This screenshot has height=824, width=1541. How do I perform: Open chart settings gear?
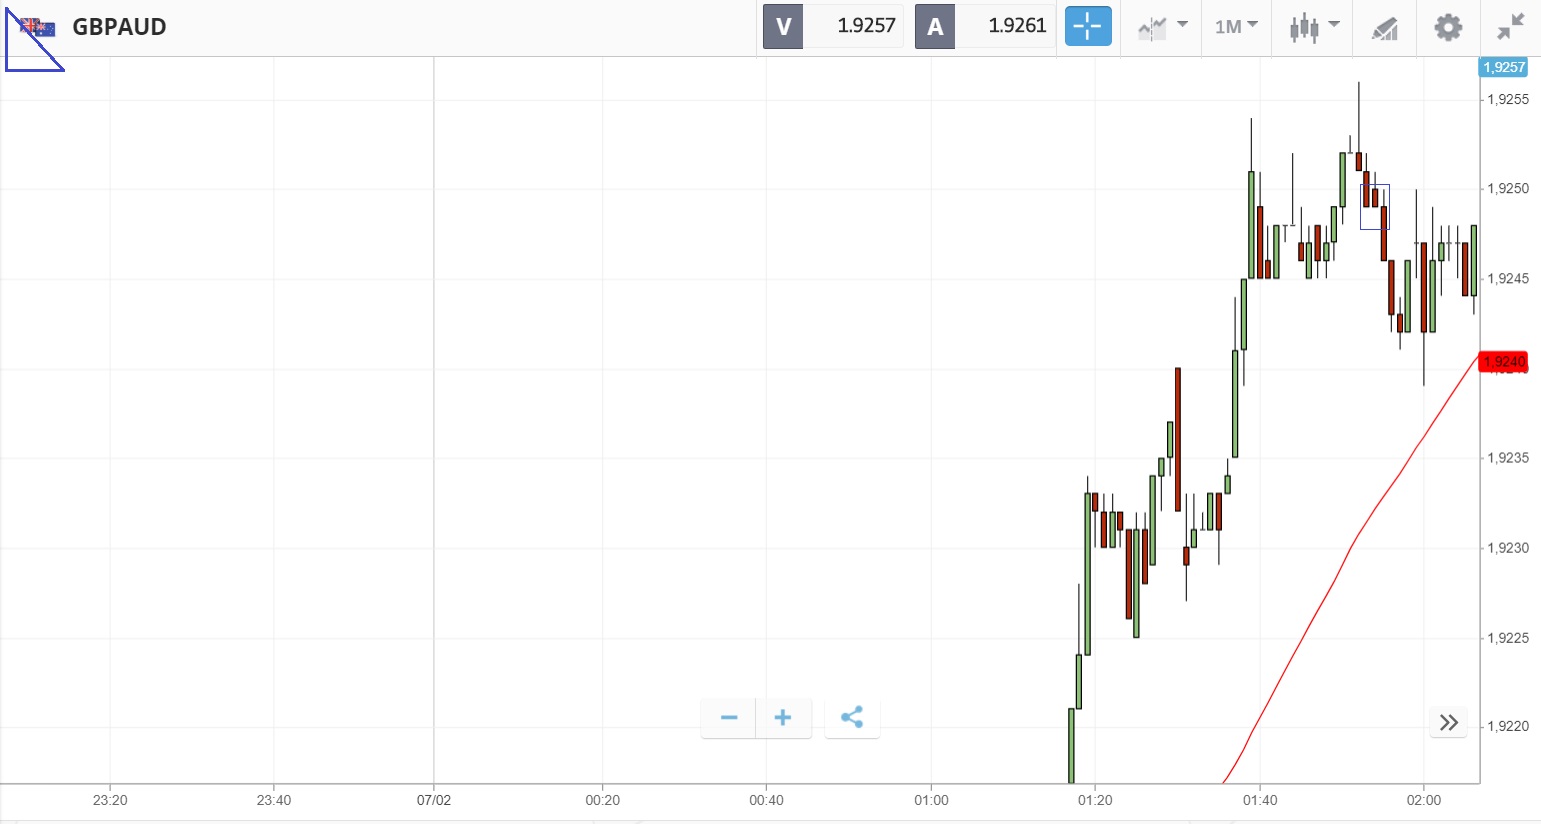point(1448,27)
